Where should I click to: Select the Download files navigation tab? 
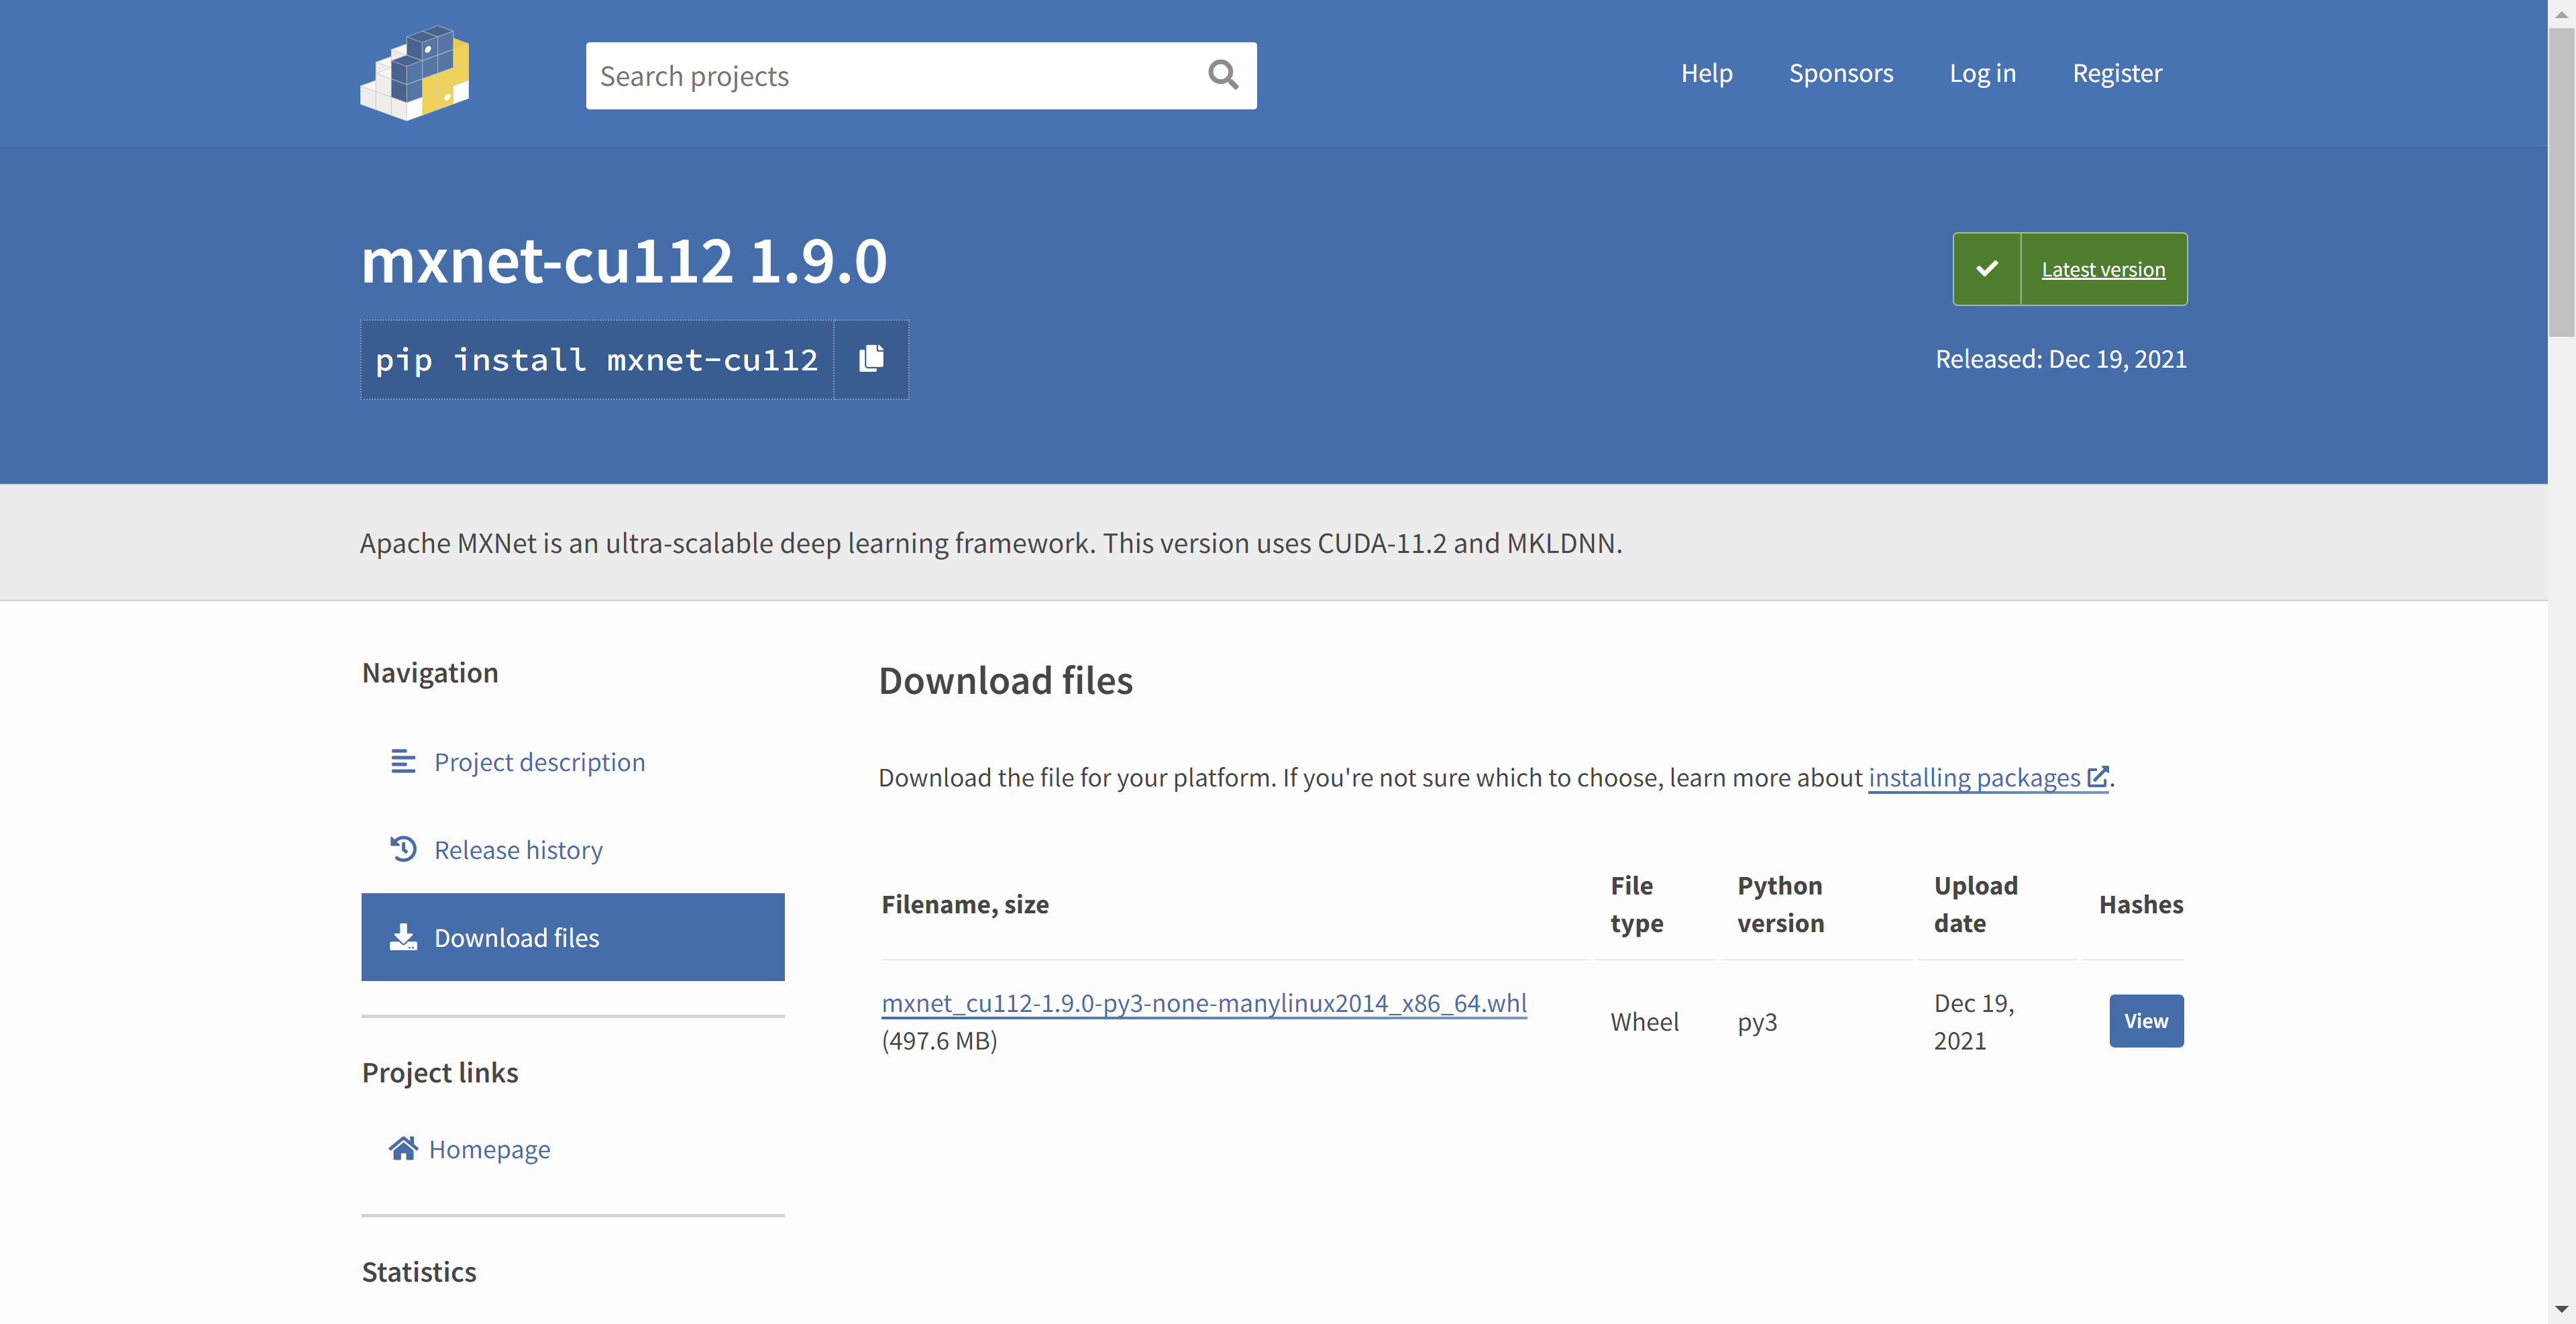click(573, 937)
